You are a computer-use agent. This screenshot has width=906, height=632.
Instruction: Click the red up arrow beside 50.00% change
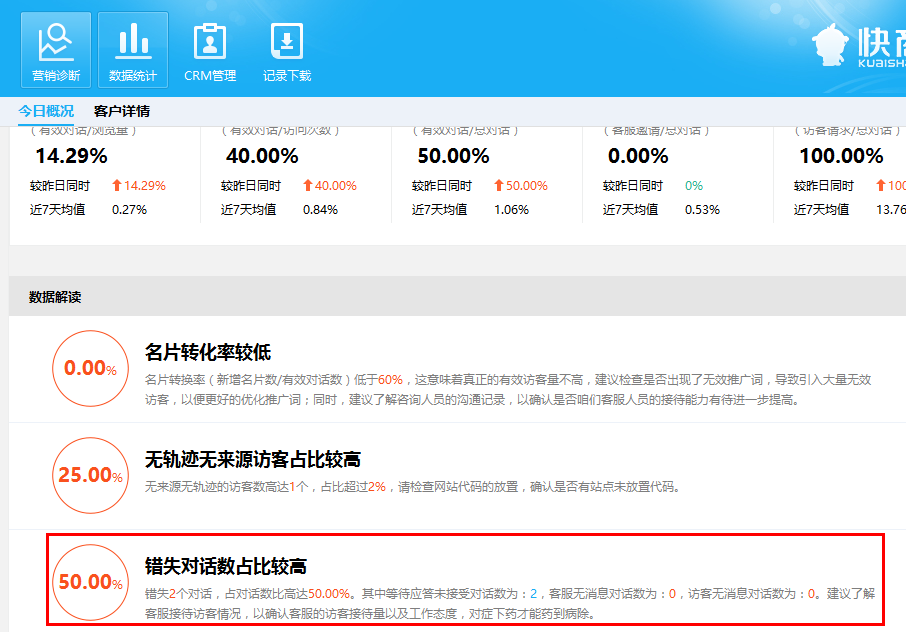[x=499, y=186]
